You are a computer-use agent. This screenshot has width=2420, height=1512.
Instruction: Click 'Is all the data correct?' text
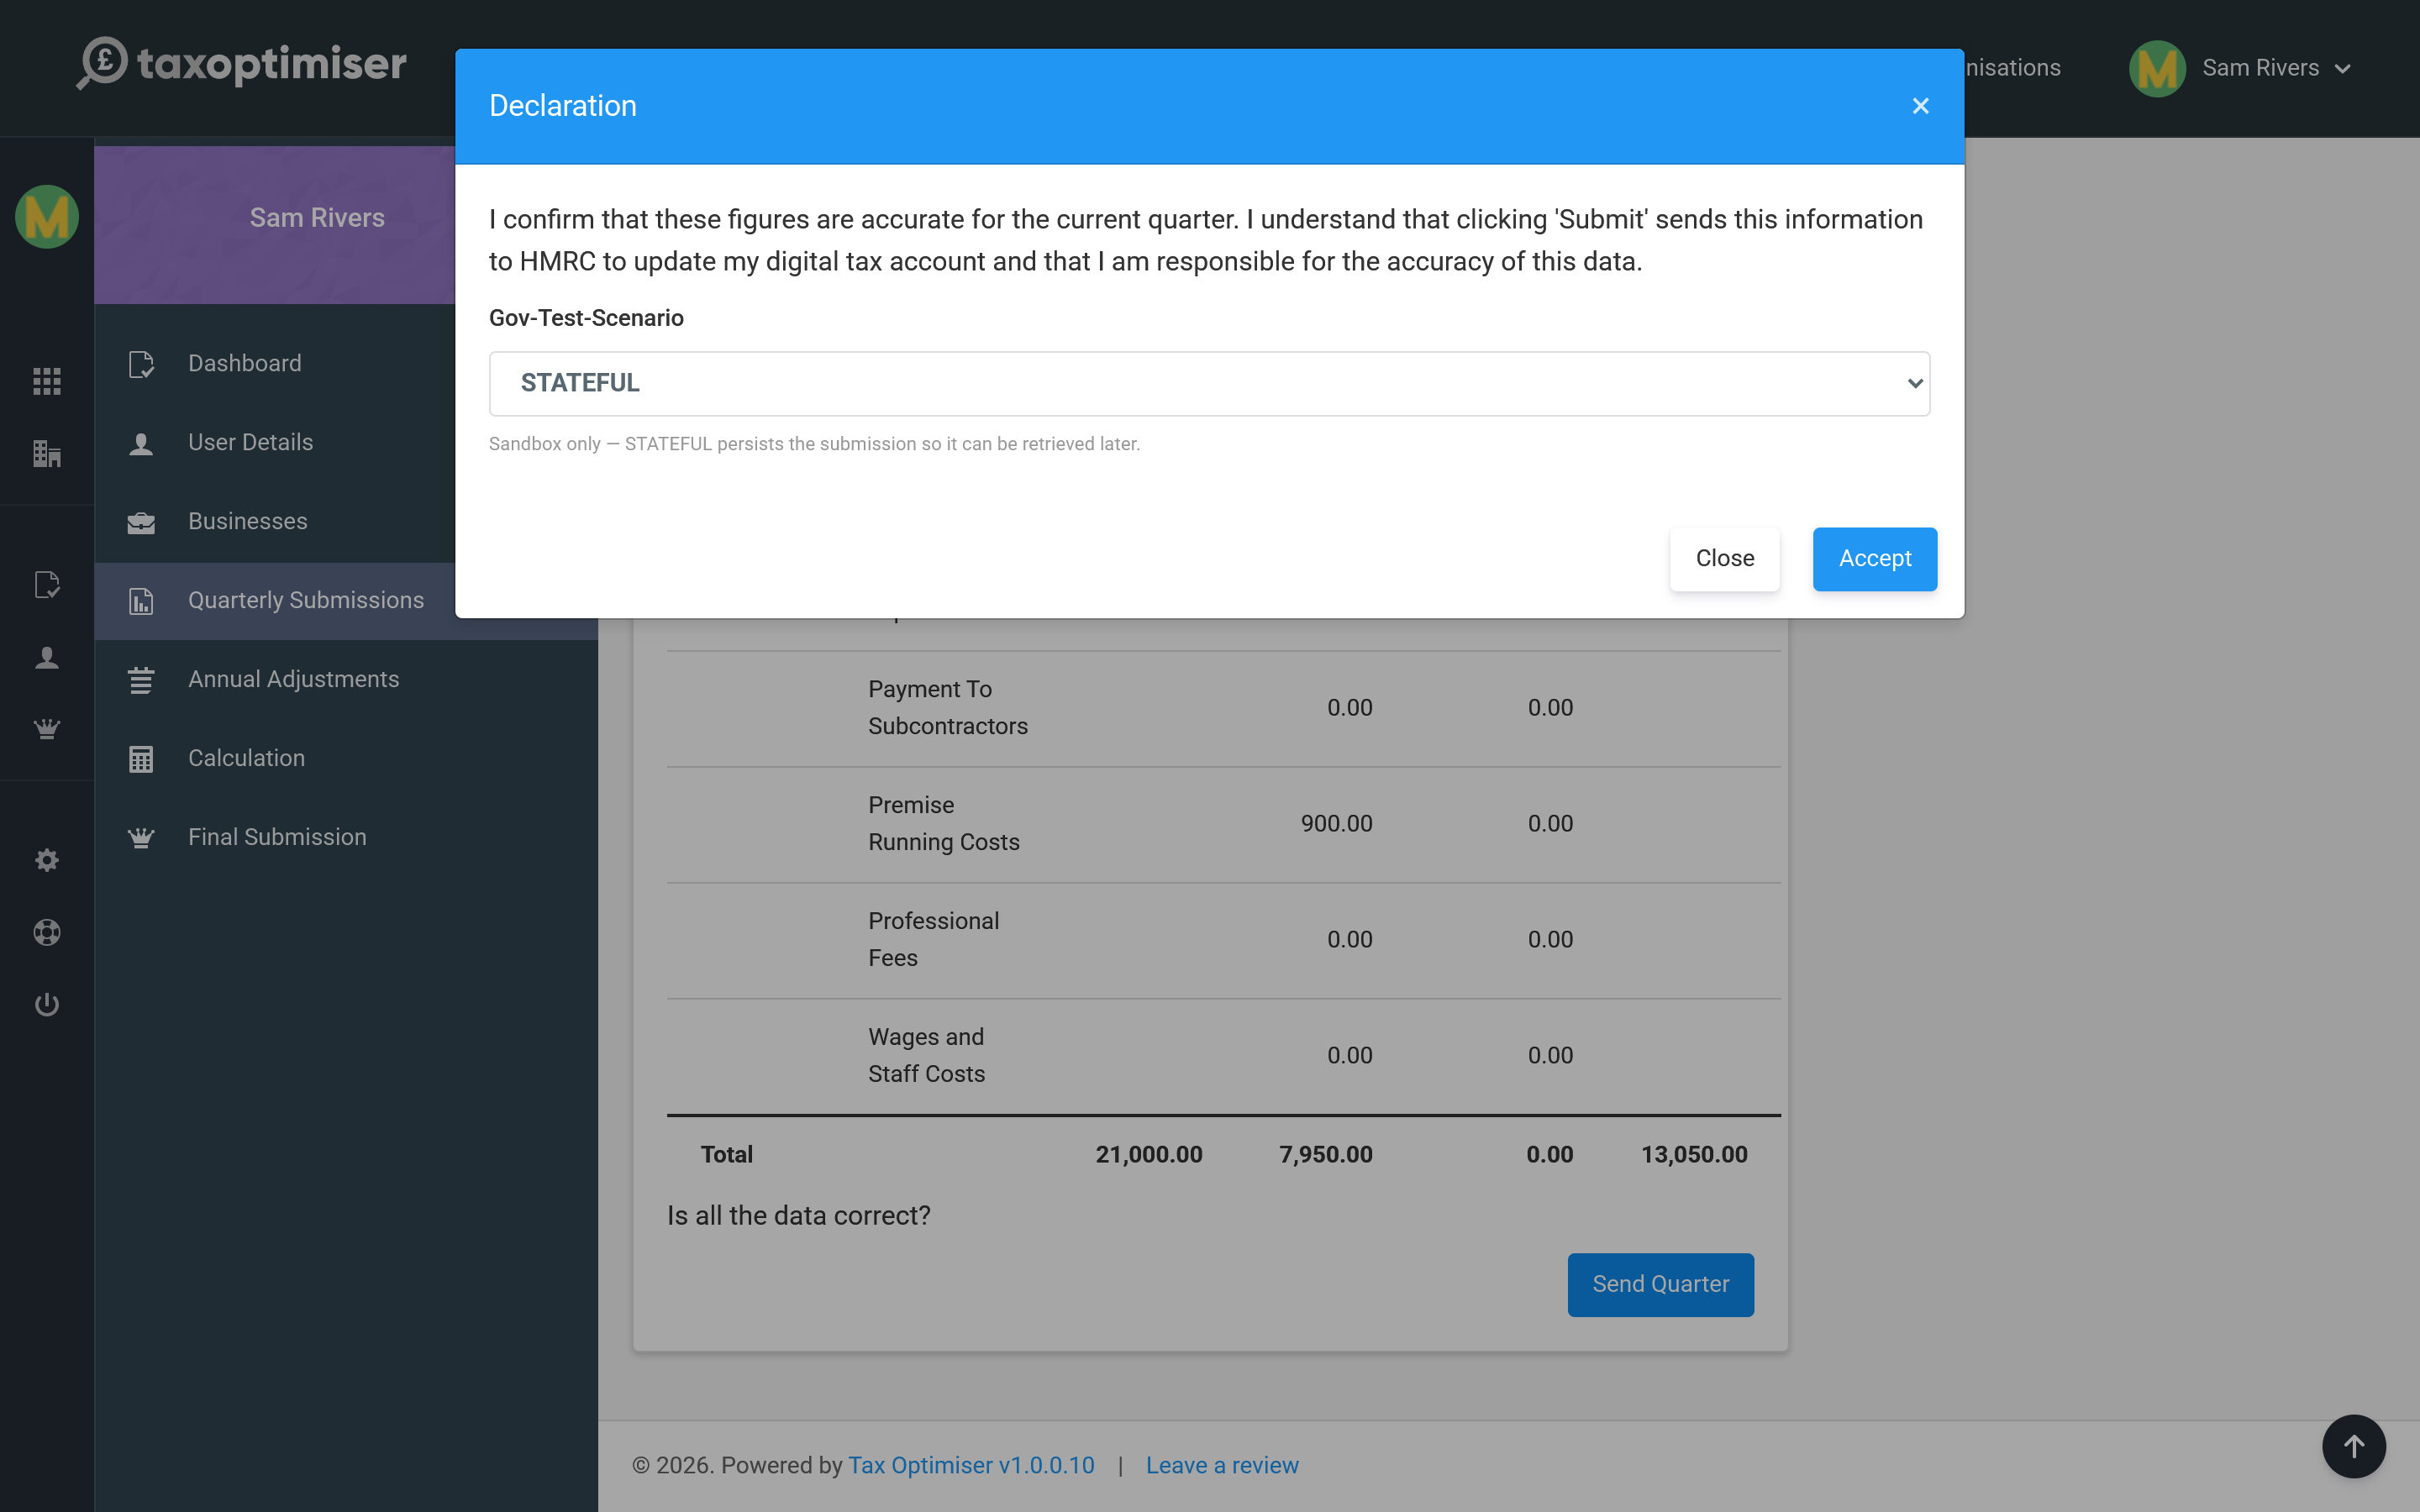(x=798, y=1216)
